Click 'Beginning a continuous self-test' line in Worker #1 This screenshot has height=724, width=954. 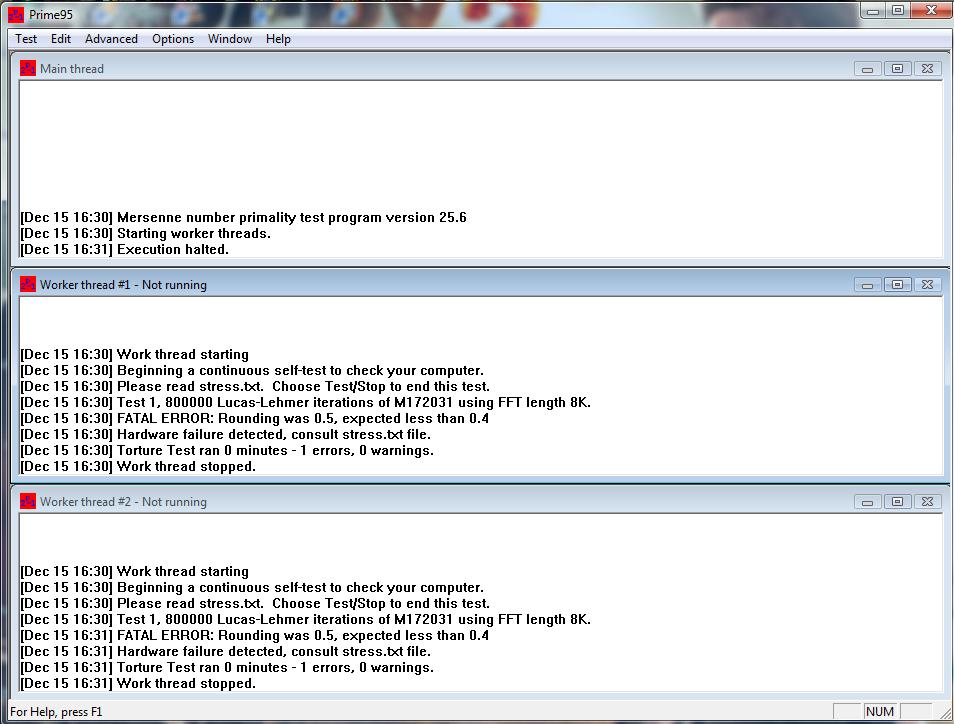point(252,371)
